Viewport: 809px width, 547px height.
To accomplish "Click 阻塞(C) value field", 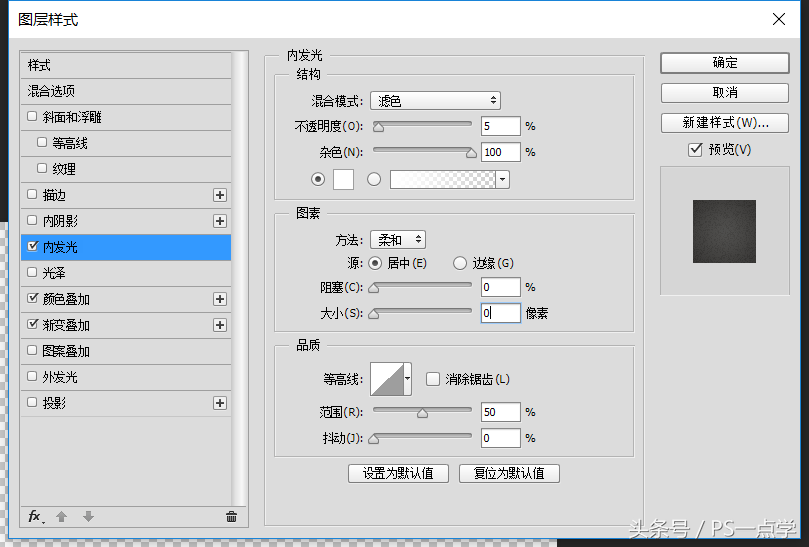I will click(500, 287).
